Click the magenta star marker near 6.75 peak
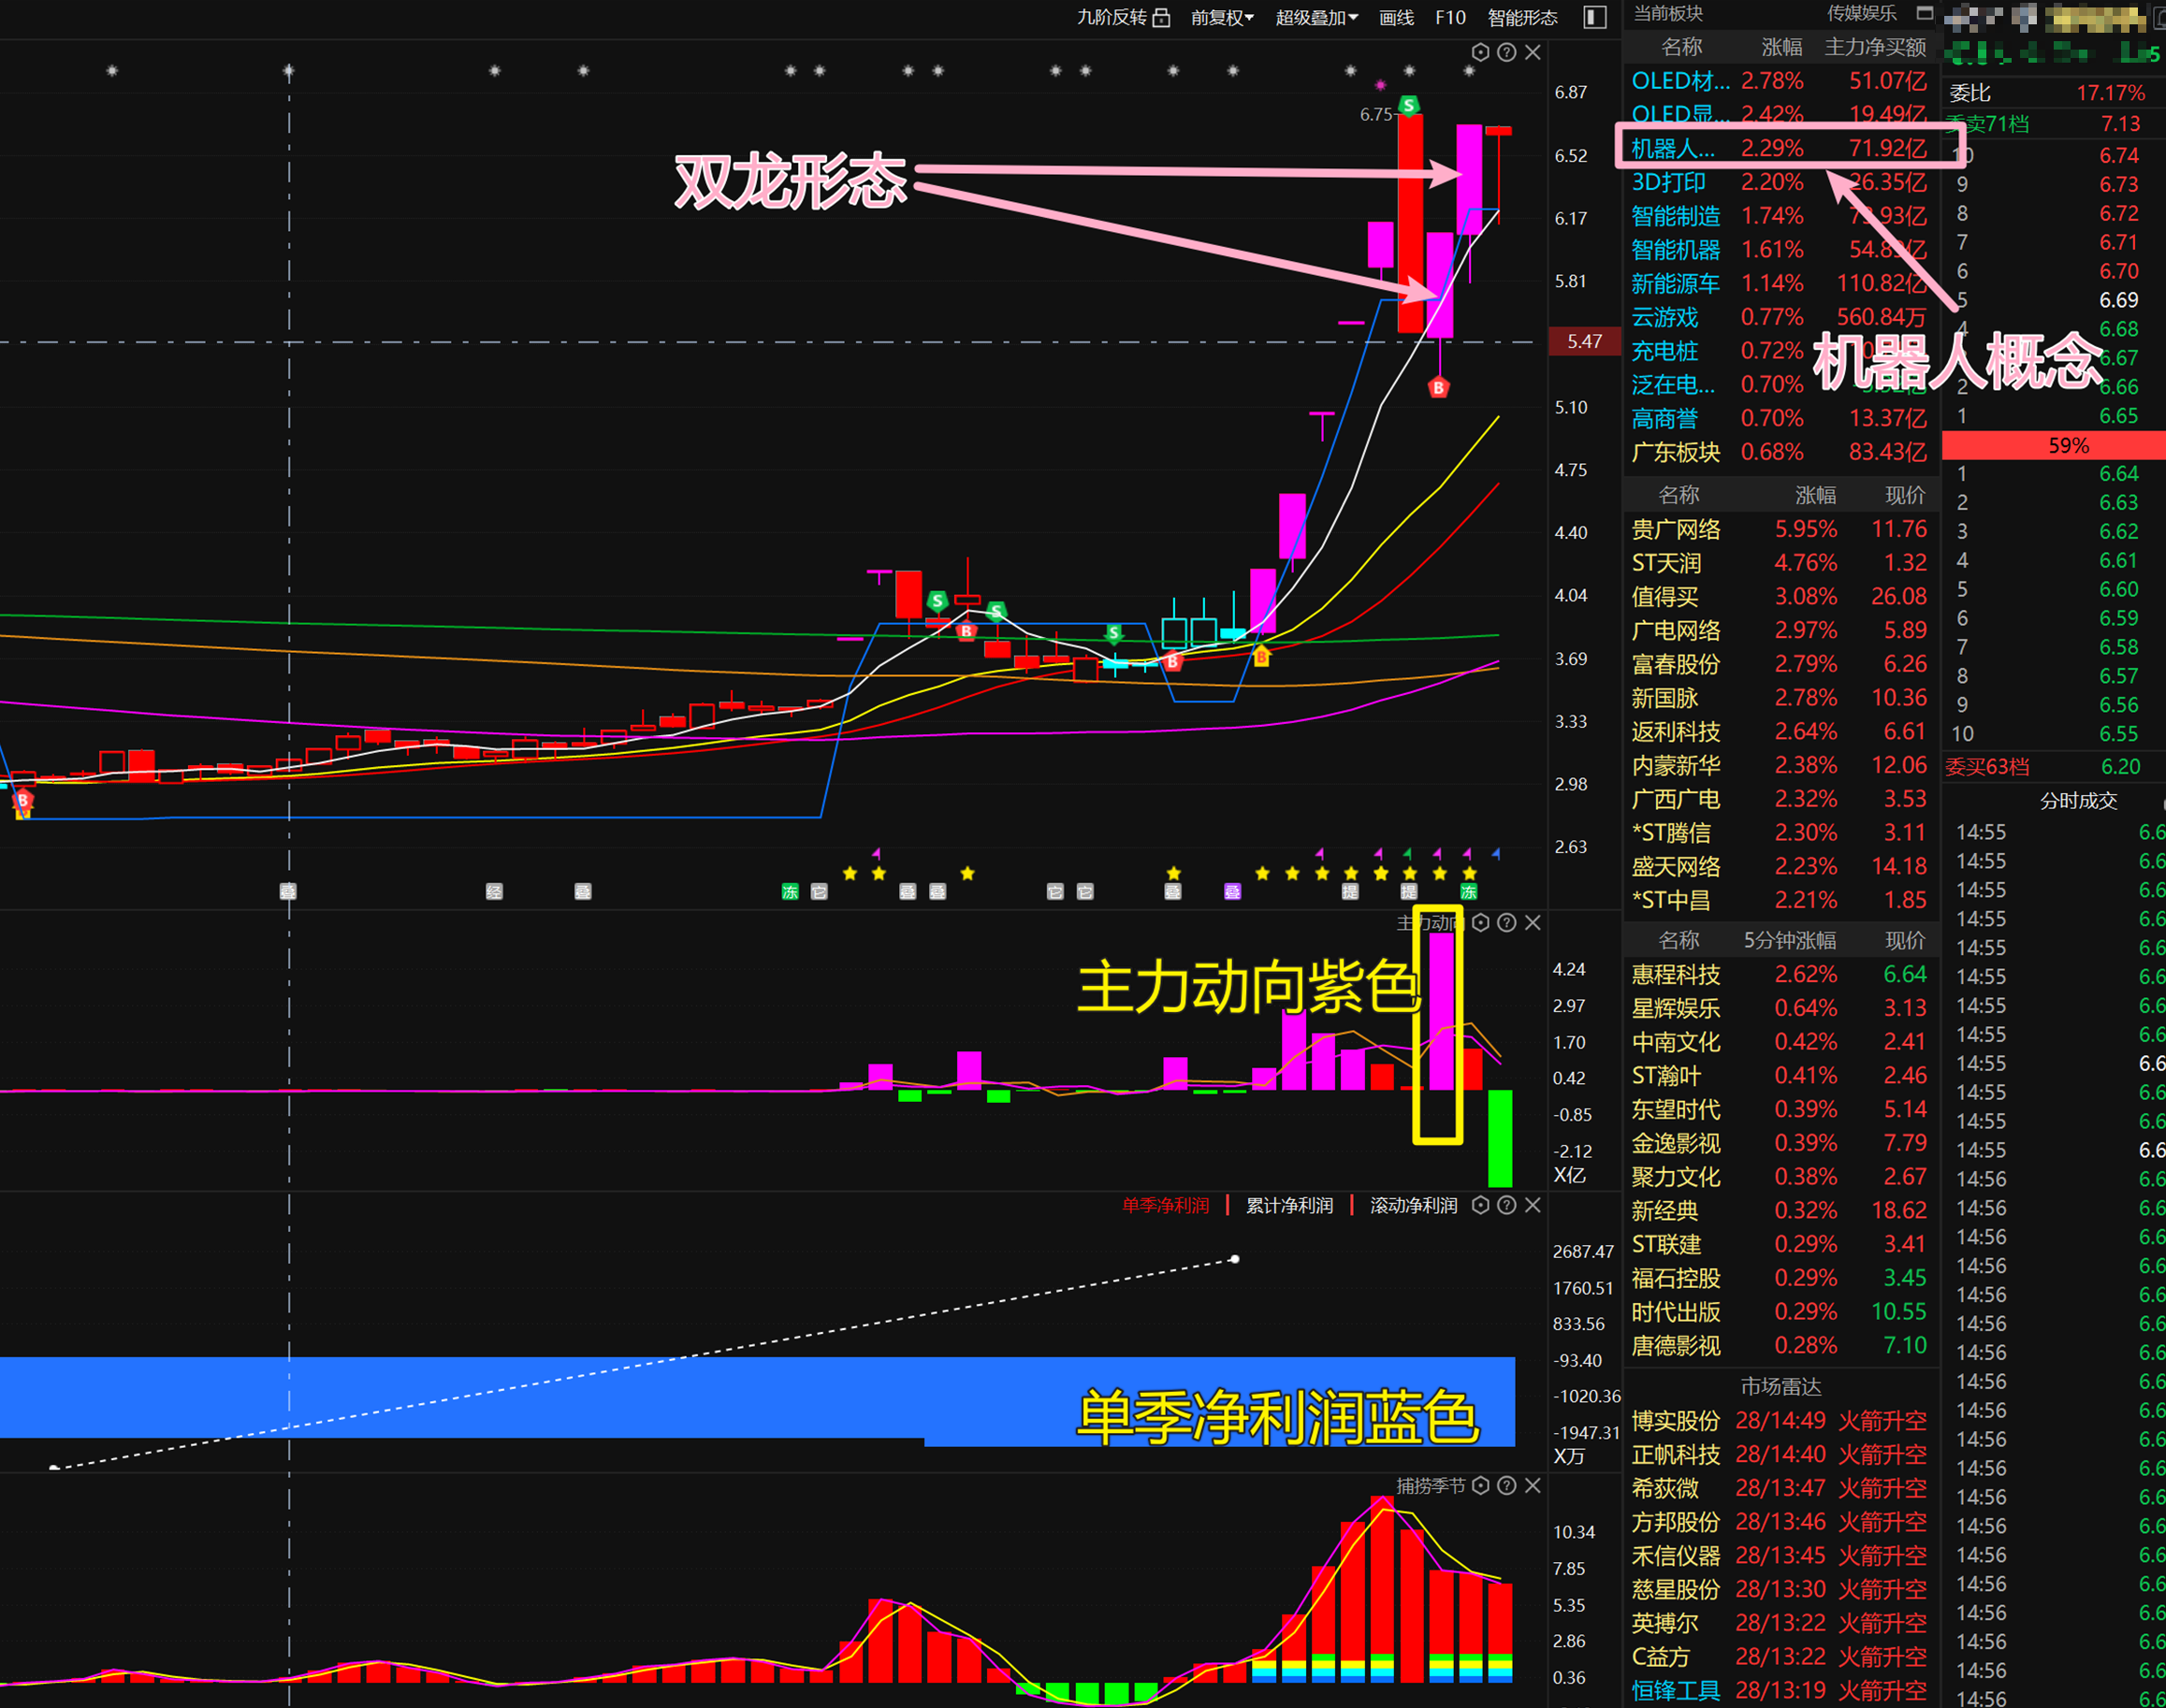This screenshot has width=2166, height=1708. pos(1380,85)
